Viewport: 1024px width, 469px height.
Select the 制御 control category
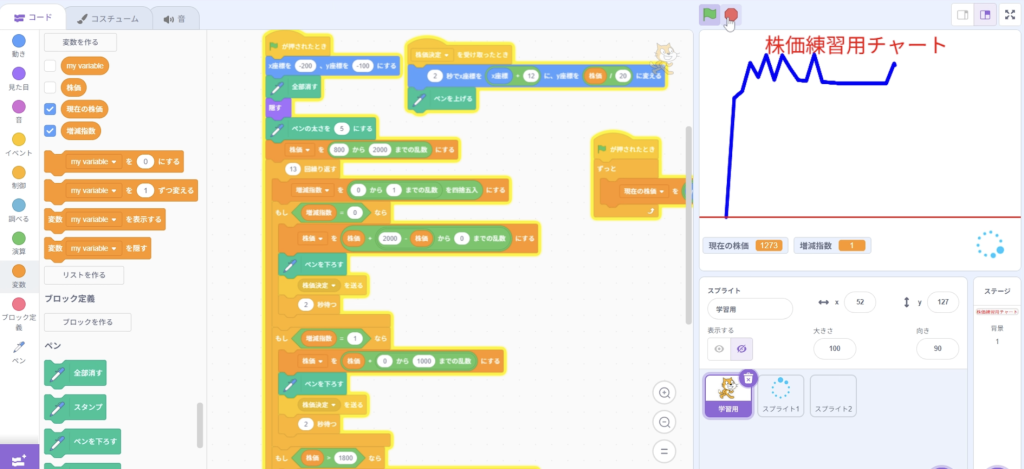19,177
